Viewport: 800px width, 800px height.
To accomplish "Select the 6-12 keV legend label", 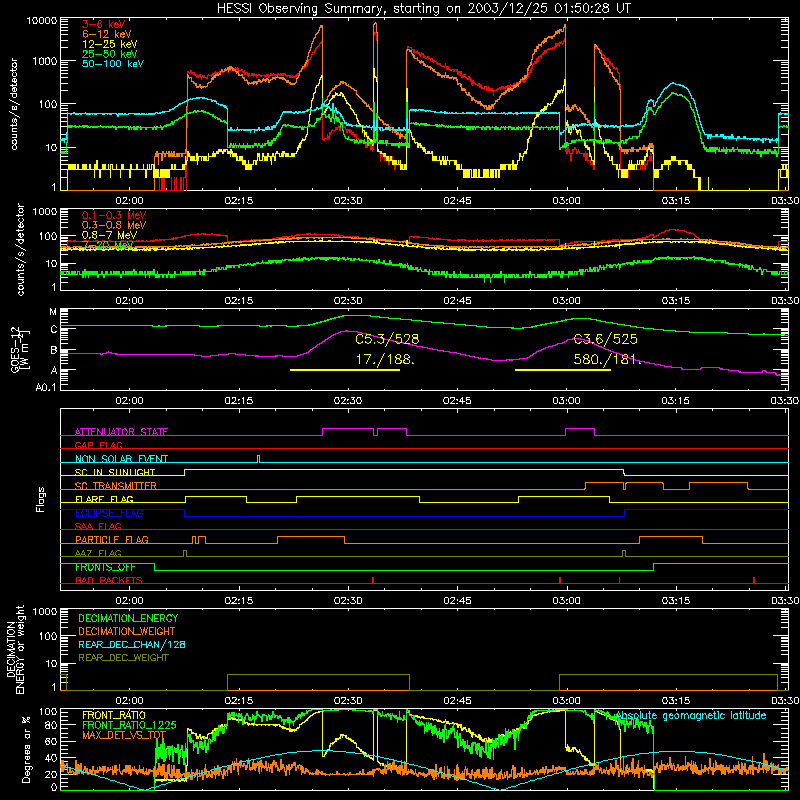I will [106, 34].
